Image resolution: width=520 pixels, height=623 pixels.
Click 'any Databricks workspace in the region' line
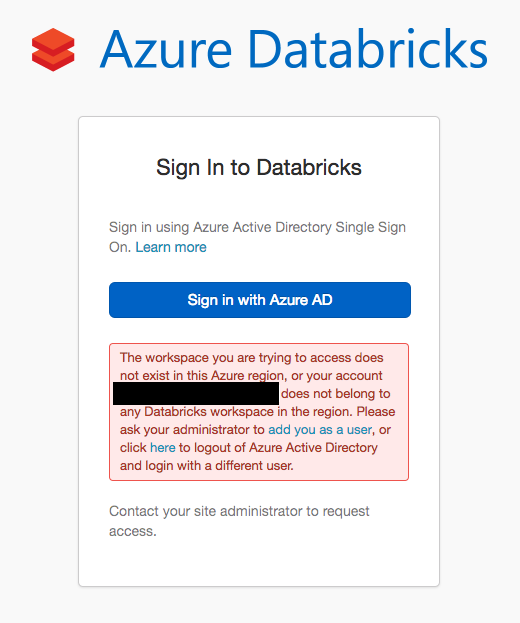pyautogui.click(x=236, y=412)
